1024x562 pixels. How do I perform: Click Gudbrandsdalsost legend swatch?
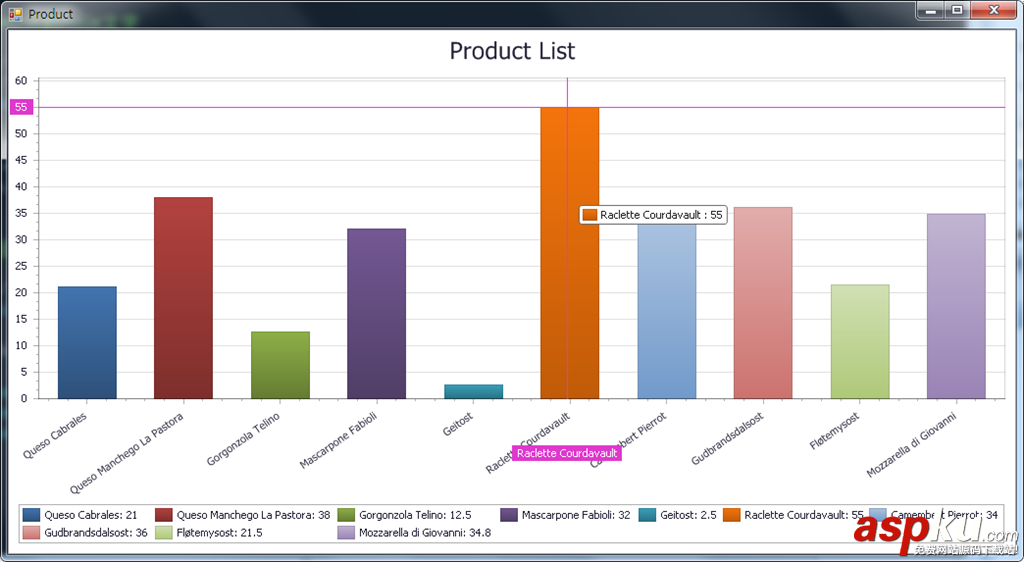pos(31,533)
